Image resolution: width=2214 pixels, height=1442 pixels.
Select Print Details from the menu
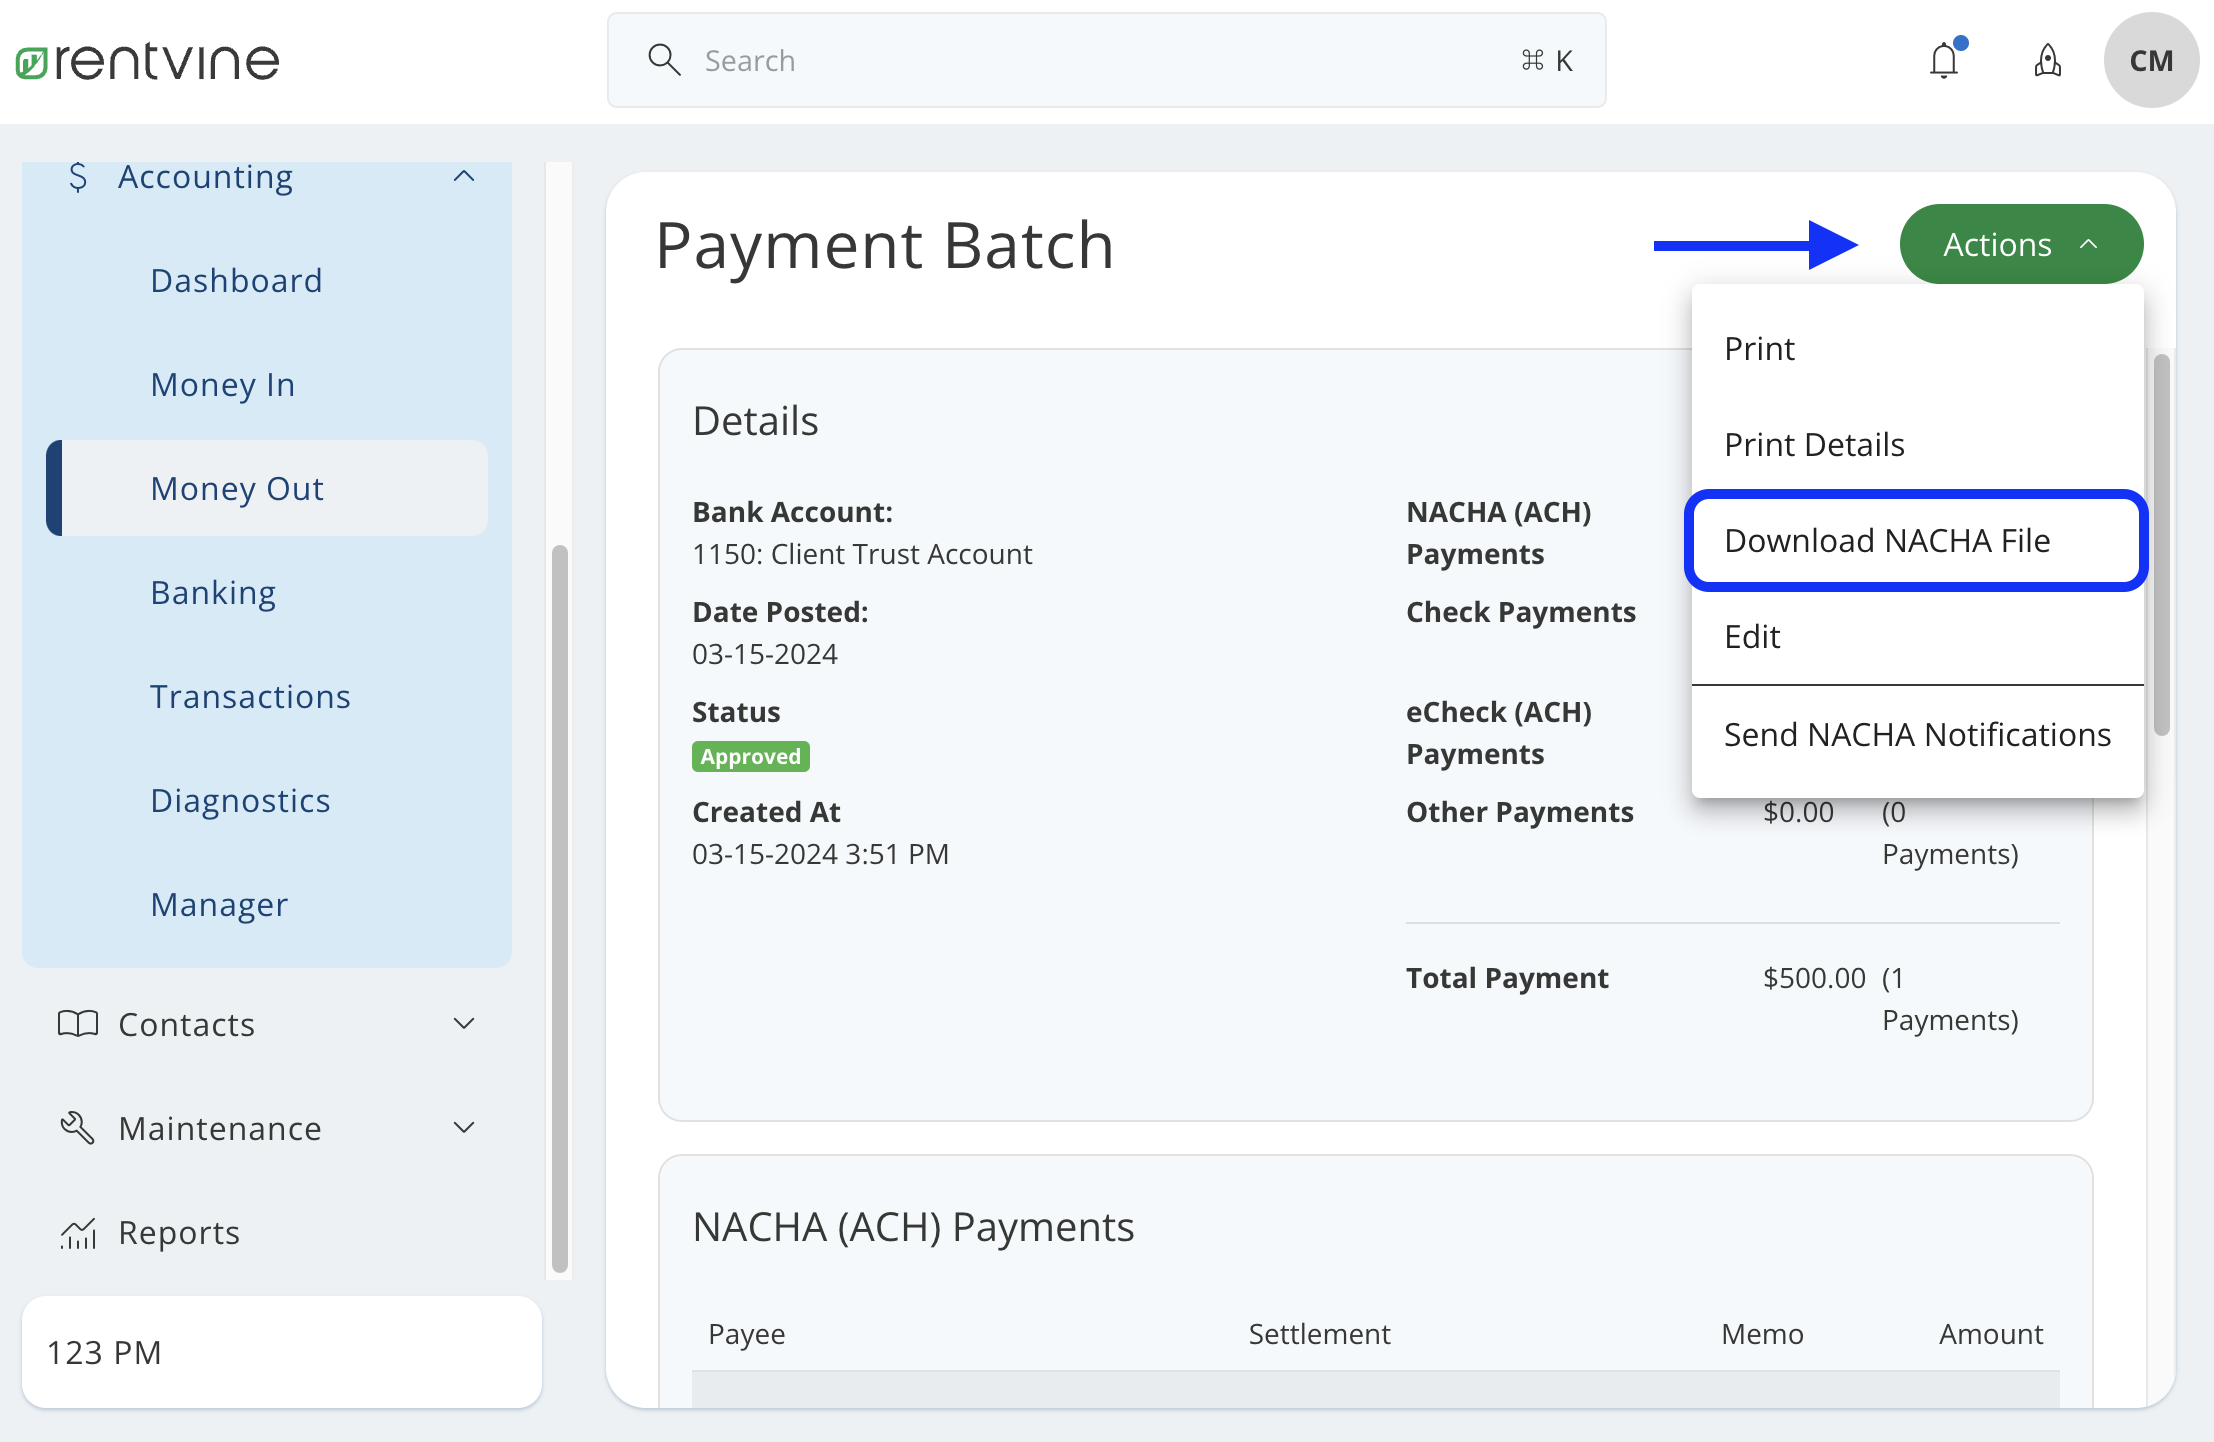point(1813,444)
